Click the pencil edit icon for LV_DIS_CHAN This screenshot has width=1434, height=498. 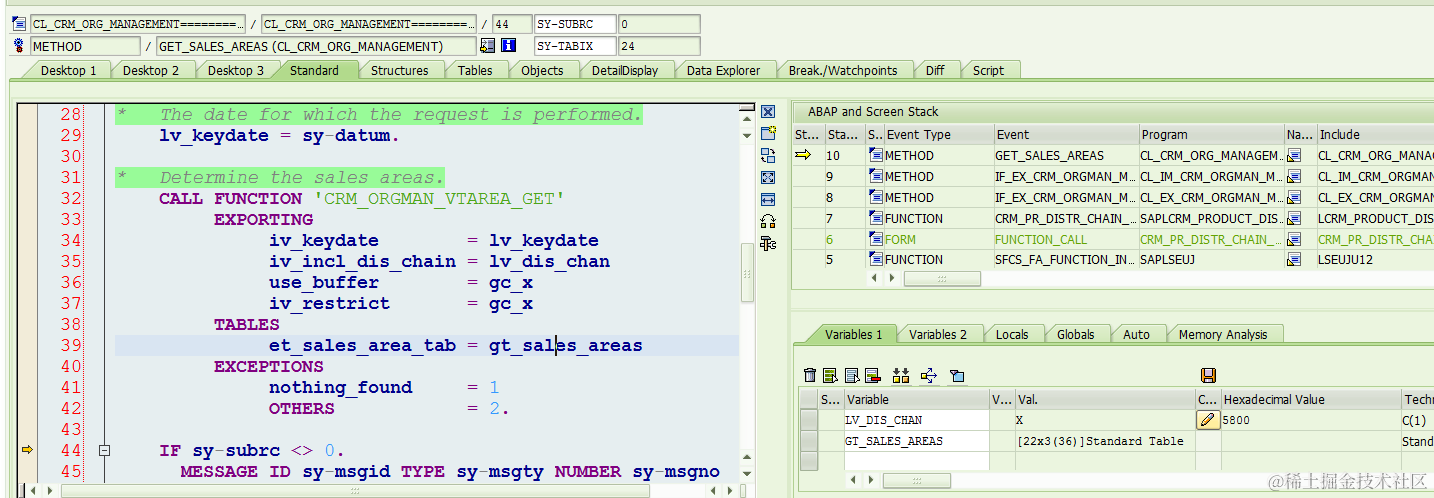pos(1208,420)
